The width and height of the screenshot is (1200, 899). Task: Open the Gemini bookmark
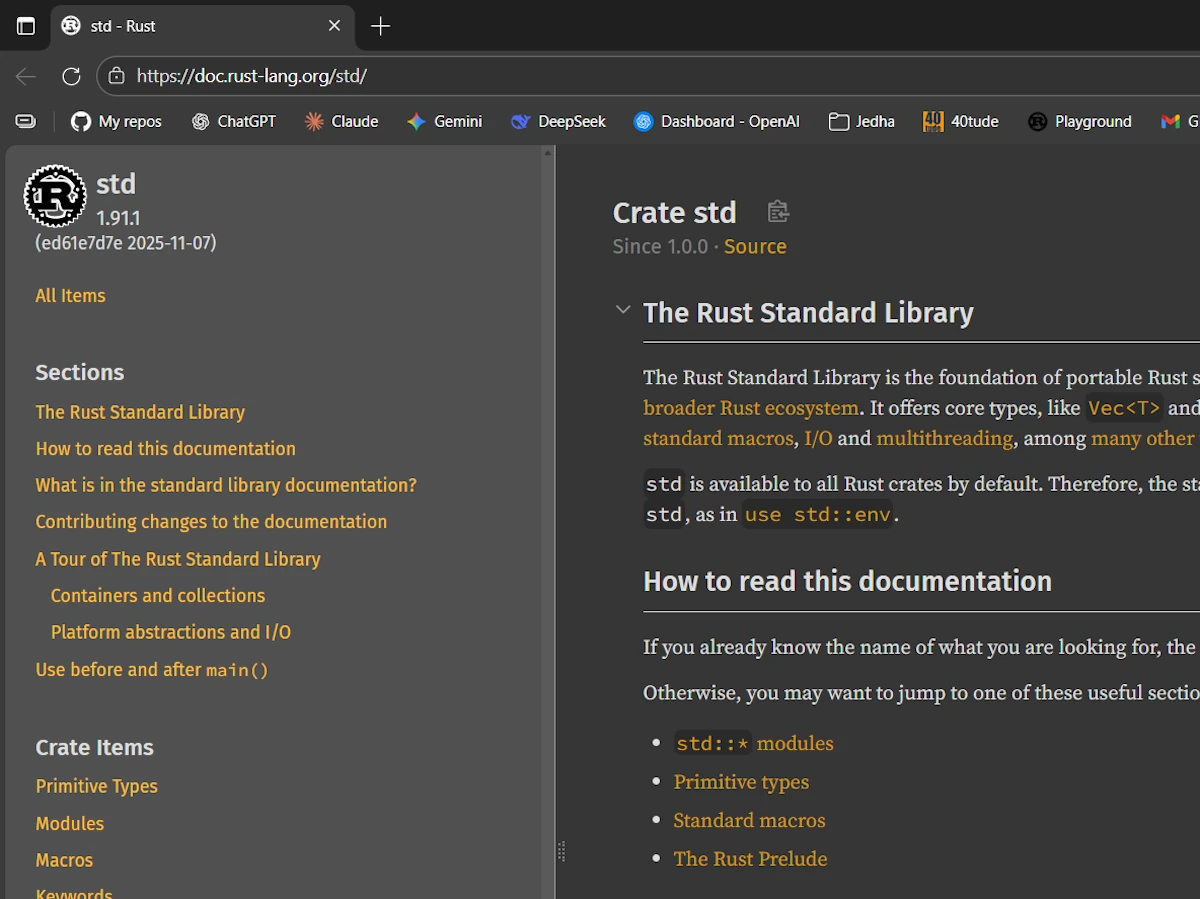[x=444, y=121]
